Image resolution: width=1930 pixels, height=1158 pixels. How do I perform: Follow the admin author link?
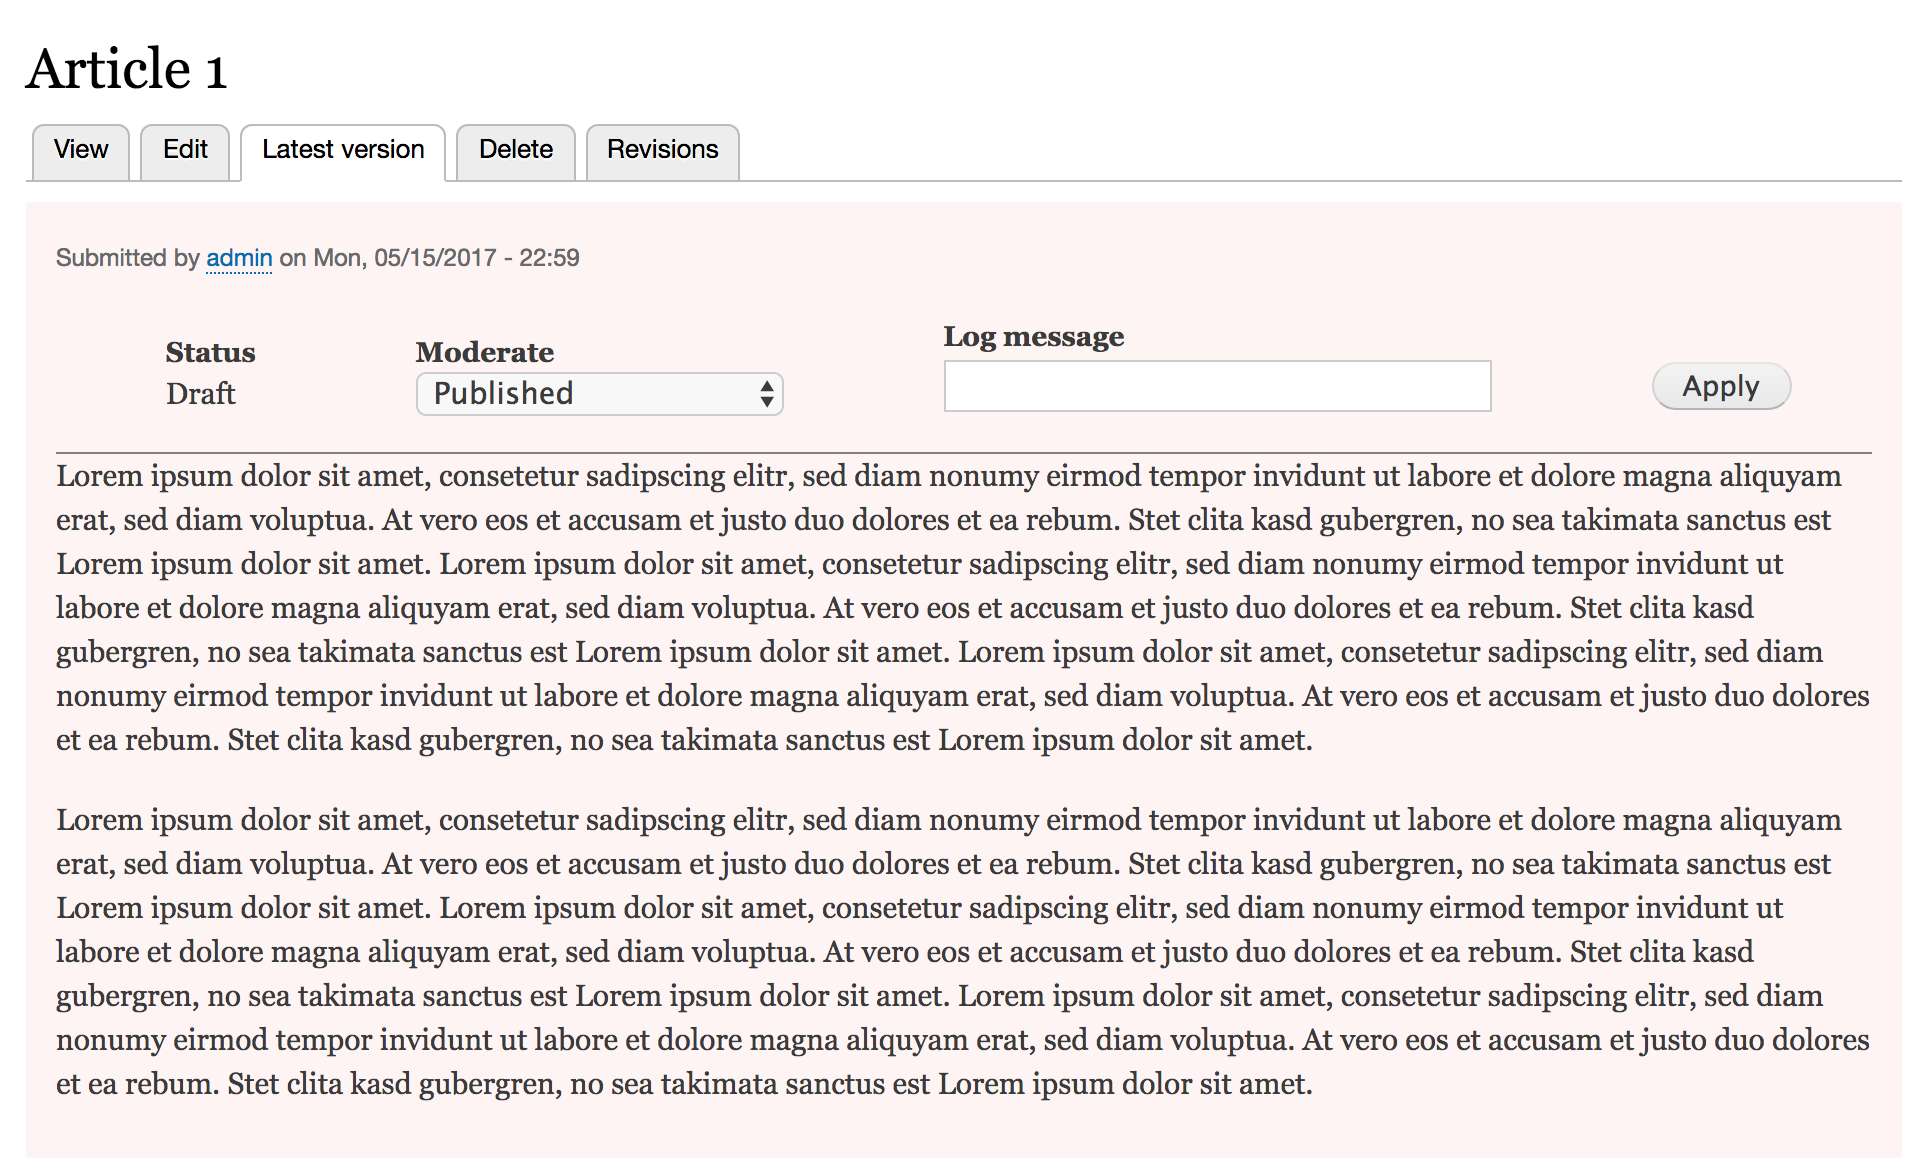(x=239, y=258)
